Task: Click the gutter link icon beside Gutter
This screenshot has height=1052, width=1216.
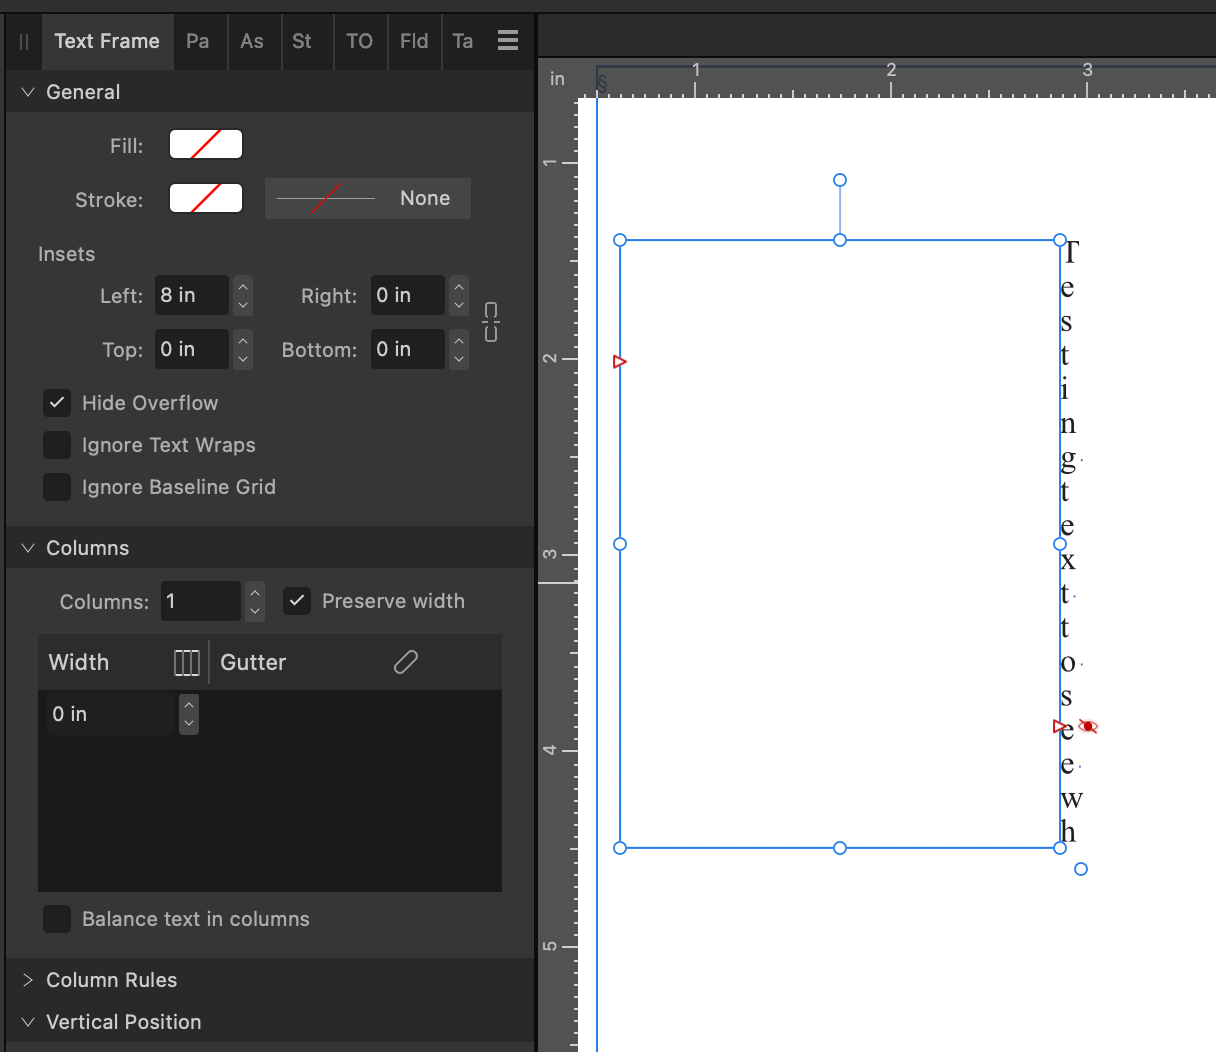Action: tap(404, 662)
